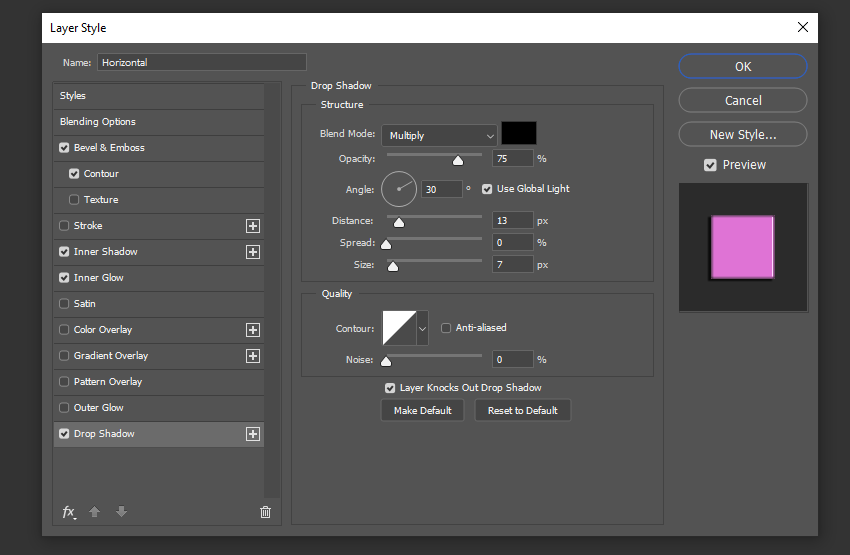Delete effect with trash icon
850x555 pixels.
[265, 512]
